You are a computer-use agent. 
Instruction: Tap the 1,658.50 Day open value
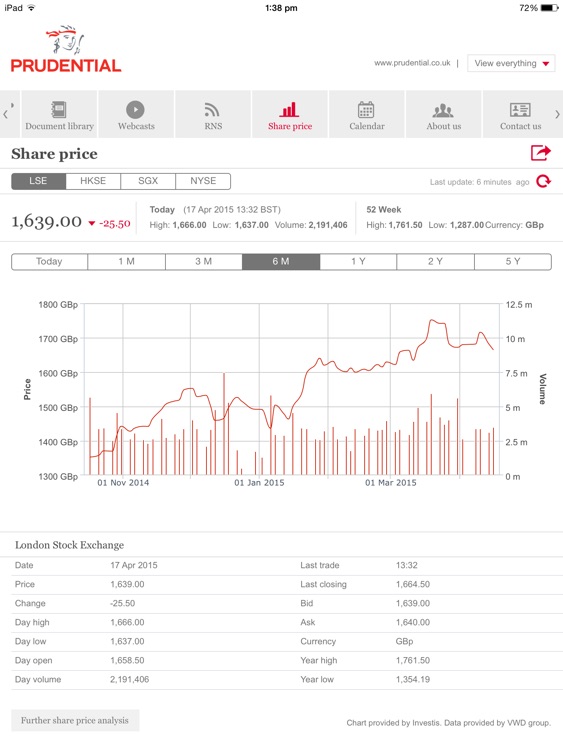(127, 660)
